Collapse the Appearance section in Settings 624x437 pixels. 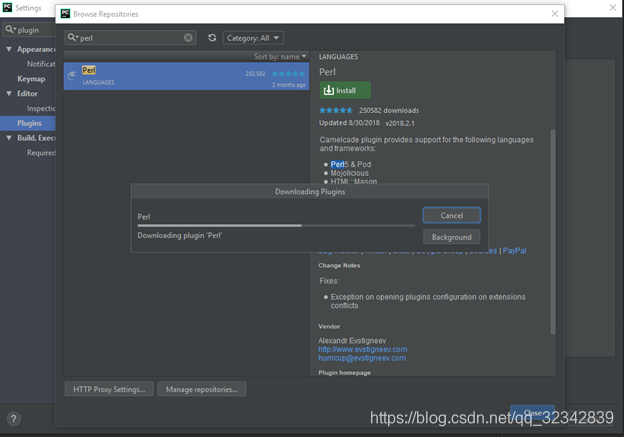pyautogui.click(x=9, y=49)
